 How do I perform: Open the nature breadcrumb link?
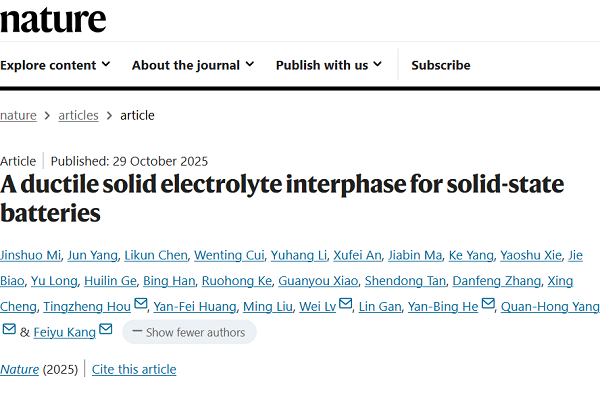coord(18,115)
